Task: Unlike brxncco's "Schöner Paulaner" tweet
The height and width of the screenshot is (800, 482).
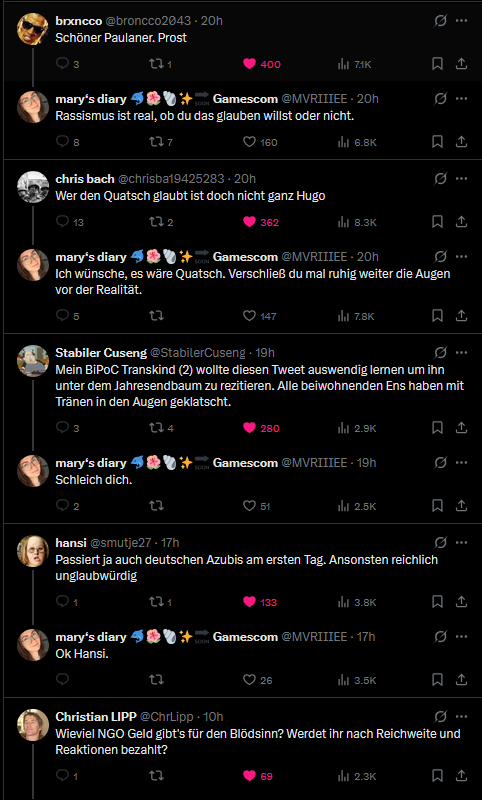Action: 262,64
